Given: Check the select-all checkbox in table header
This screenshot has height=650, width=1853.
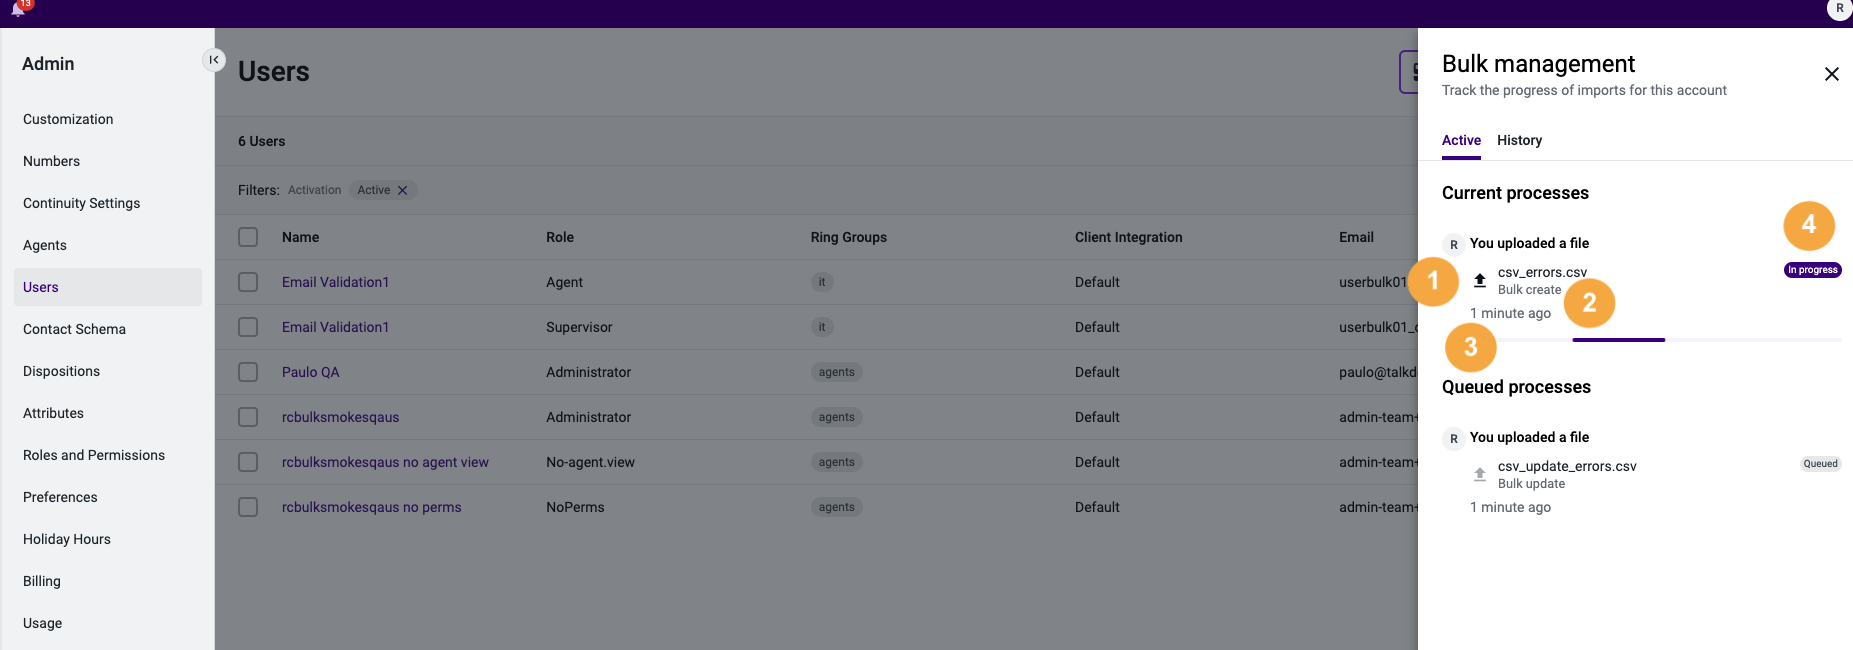Looking at the screenshot, I should click(x=248, y=237).
